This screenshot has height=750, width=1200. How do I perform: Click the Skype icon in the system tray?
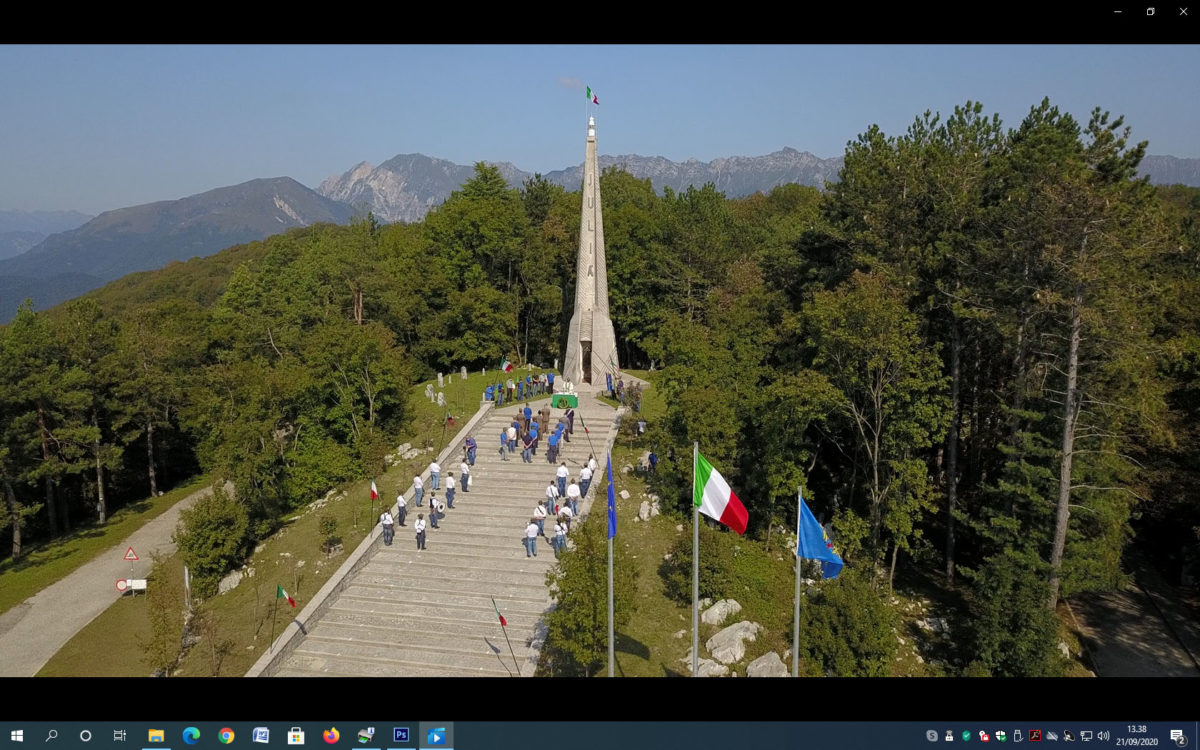pos(932,735)
